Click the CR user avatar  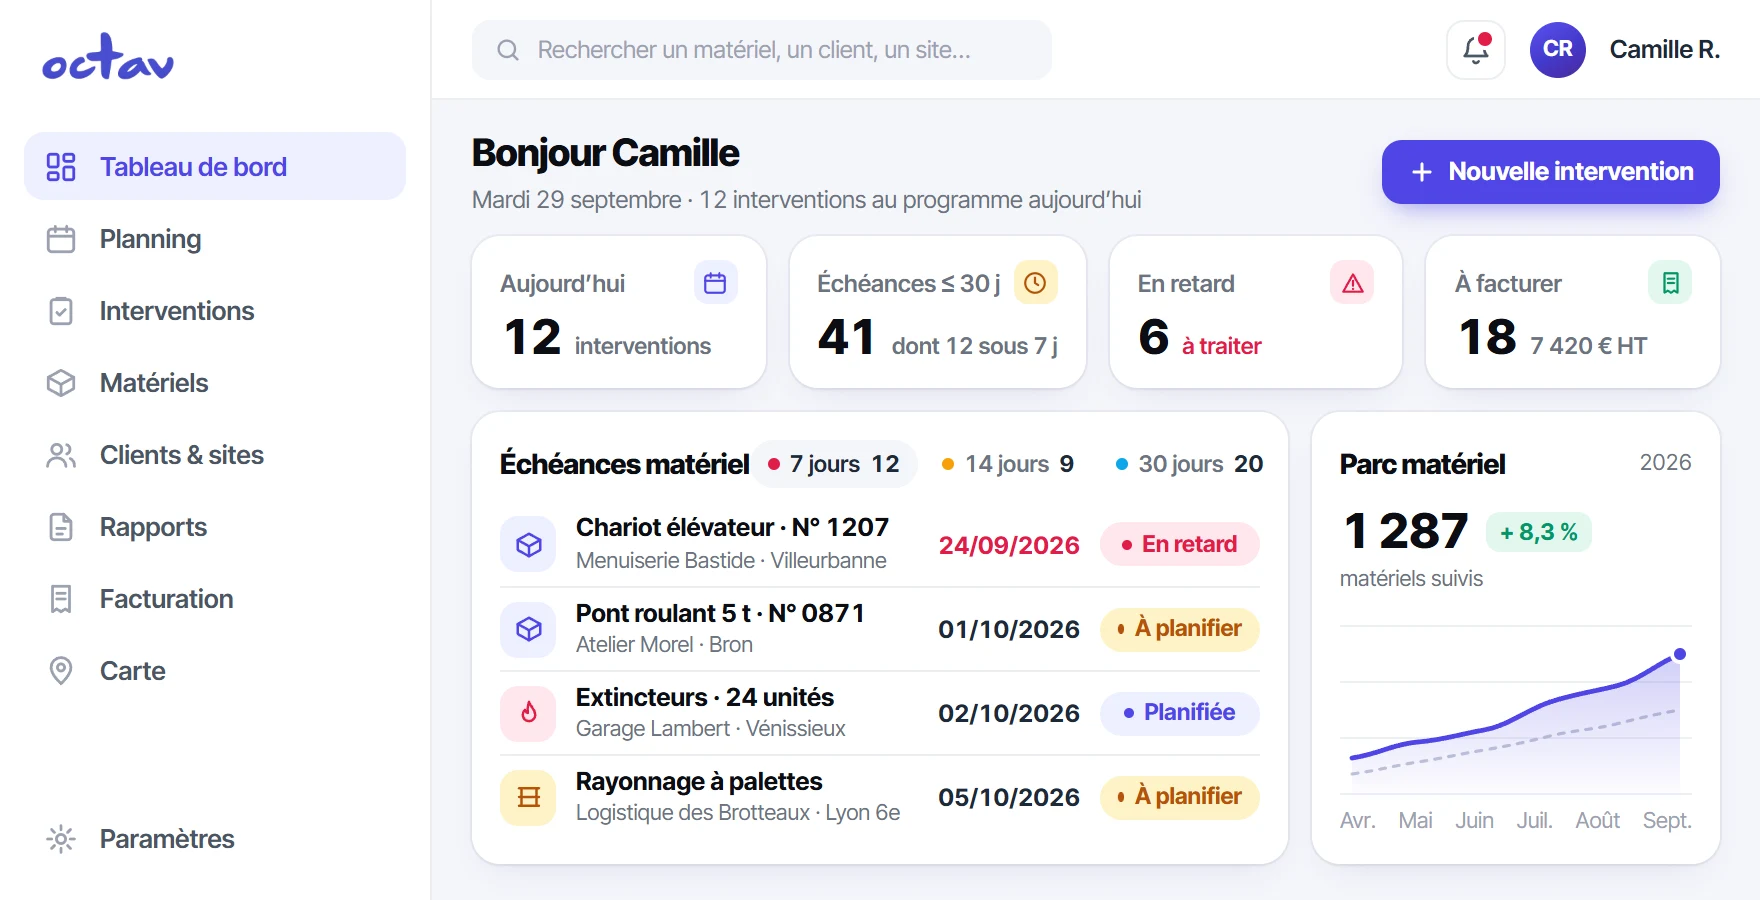[x=1558, y=50]
